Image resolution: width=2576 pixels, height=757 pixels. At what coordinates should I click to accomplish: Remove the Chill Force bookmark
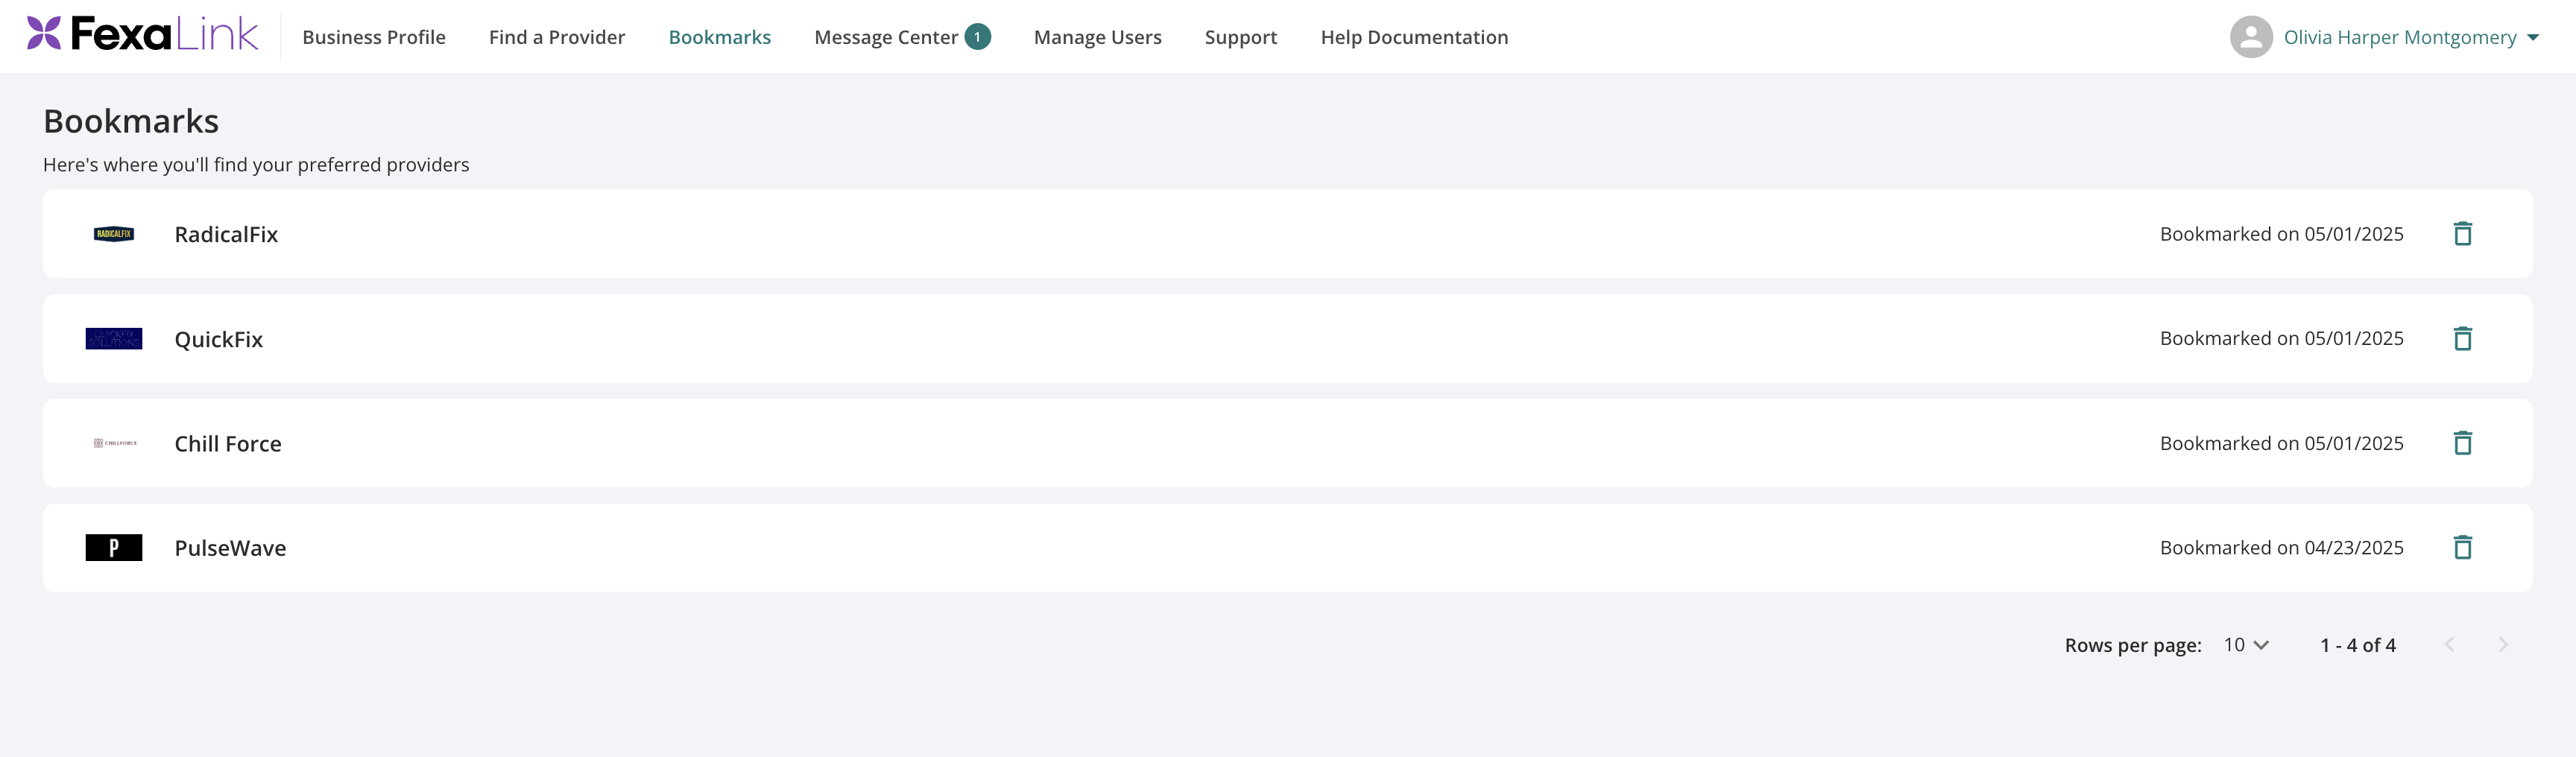click(x=2462, y=443)
